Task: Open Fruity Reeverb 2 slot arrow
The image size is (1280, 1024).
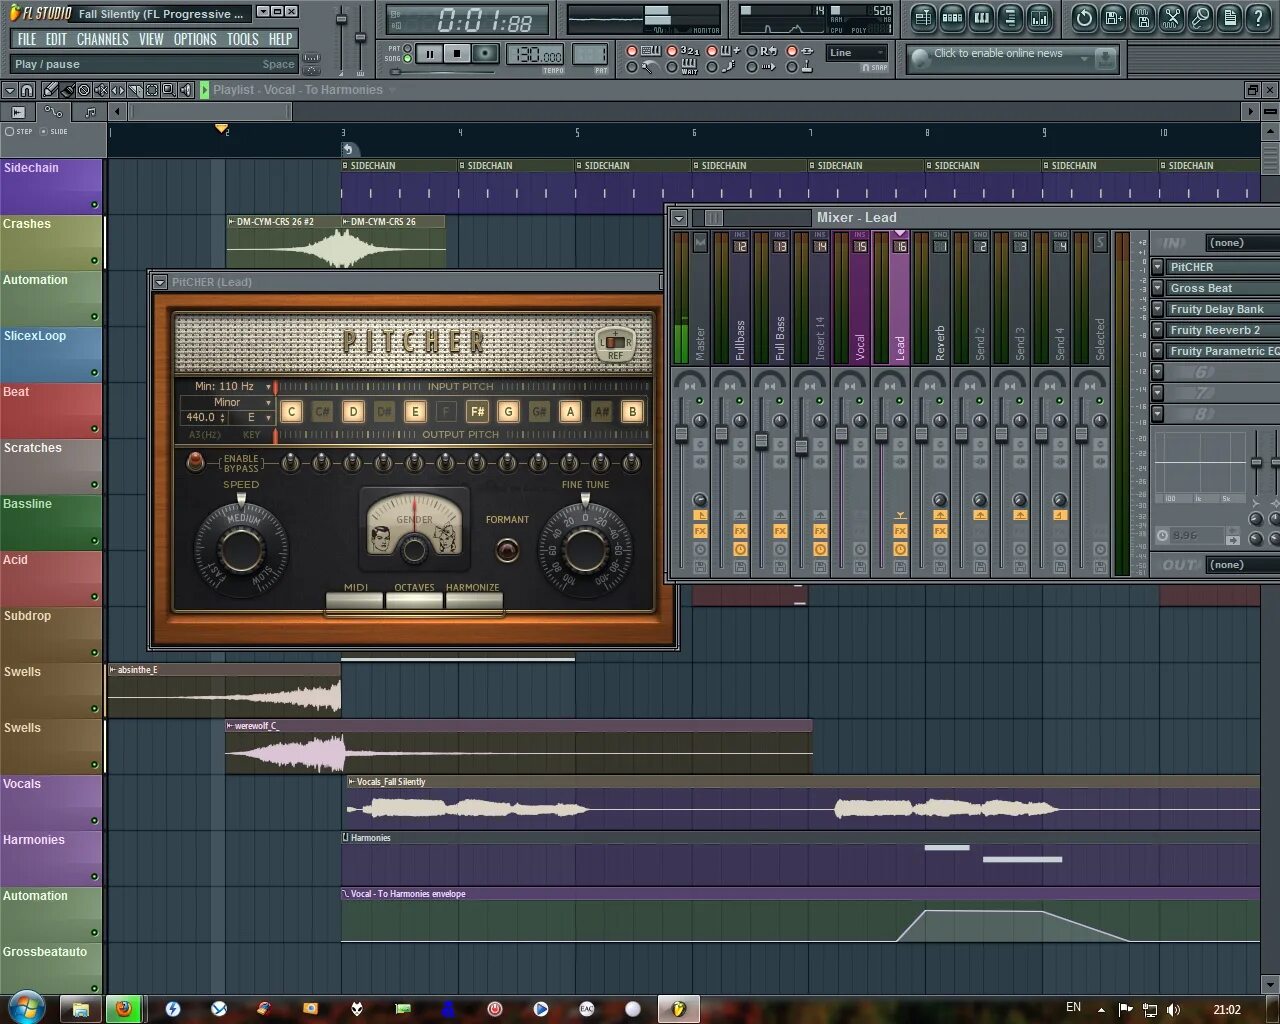Action: pyautogui.click(x=1158, y=330)
